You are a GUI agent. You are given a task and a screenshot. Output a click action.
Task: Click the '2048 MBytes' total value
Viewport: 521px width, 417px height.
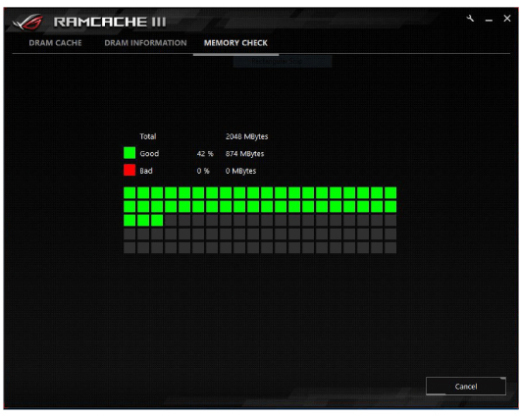click(247, 136)
